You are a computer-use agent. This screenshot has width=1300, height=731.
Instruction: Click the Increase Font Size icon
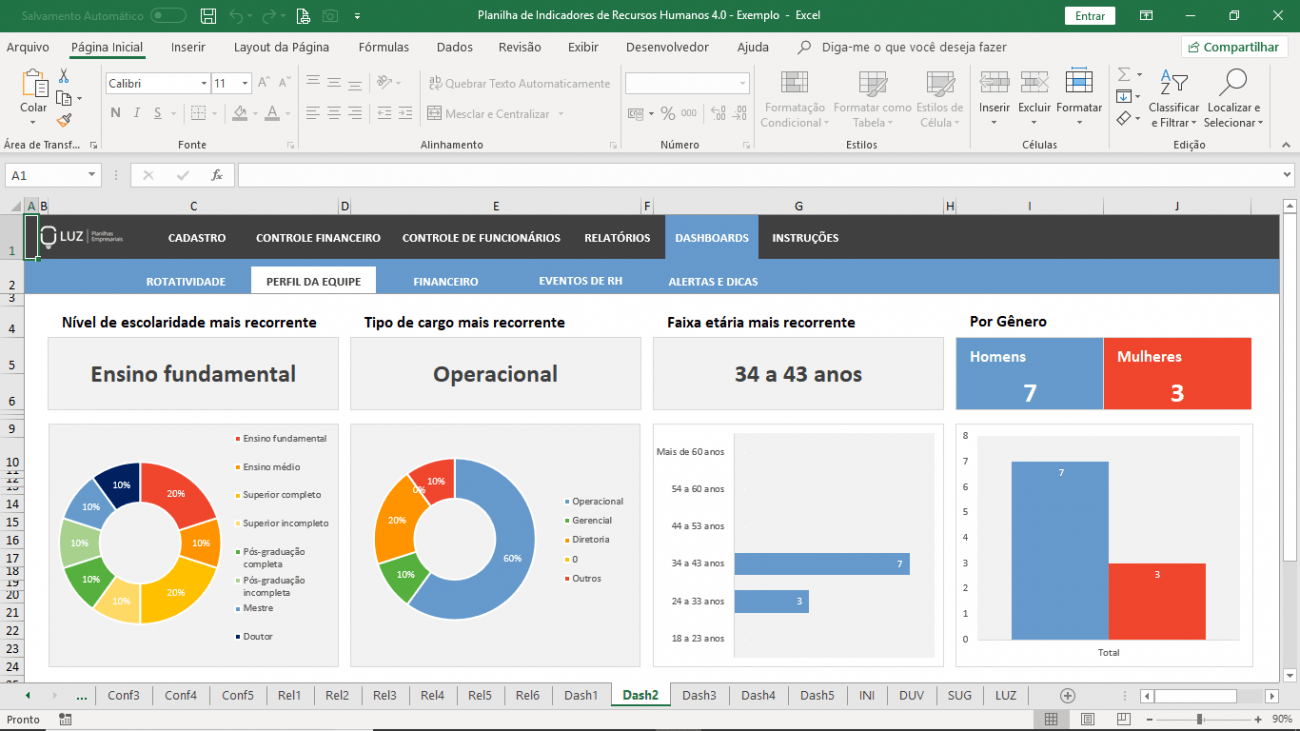pos(263,83)
